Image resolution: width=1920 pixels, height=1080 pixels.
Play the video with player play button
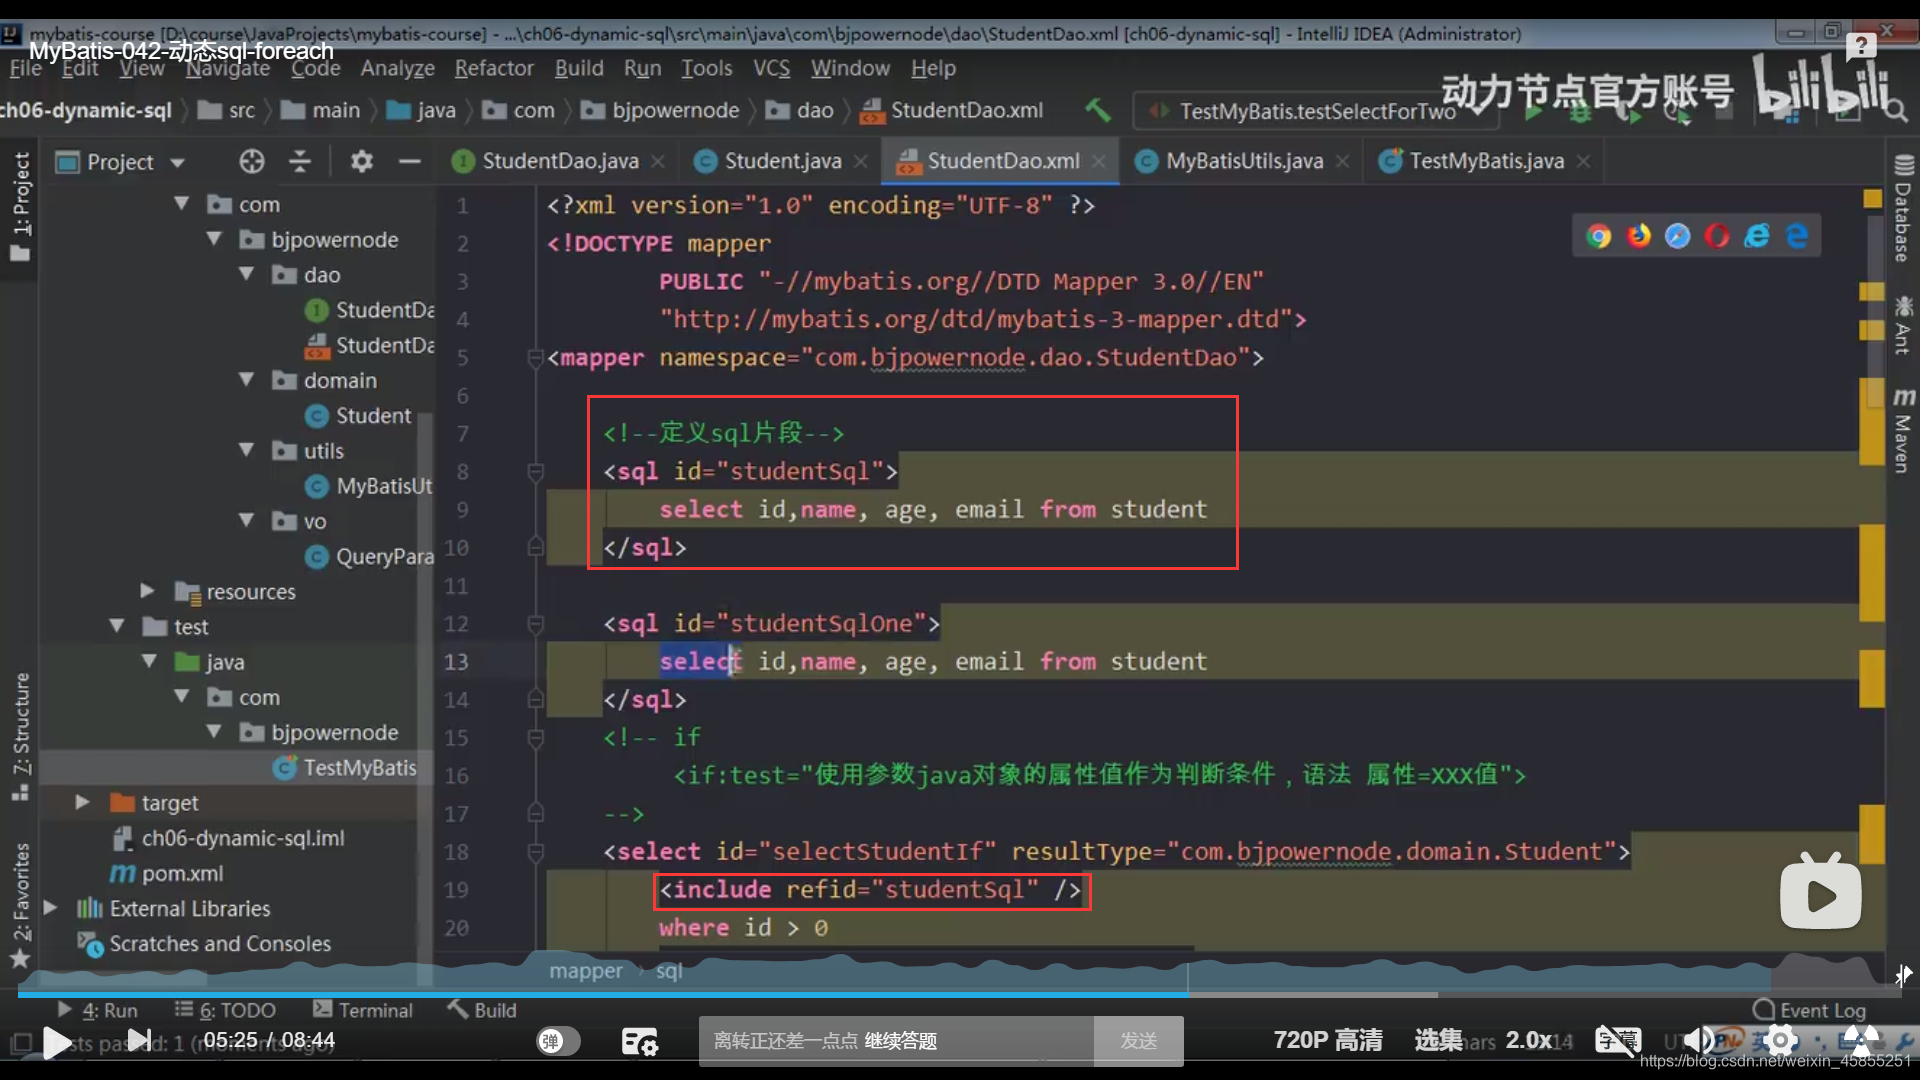(57, 1042)
